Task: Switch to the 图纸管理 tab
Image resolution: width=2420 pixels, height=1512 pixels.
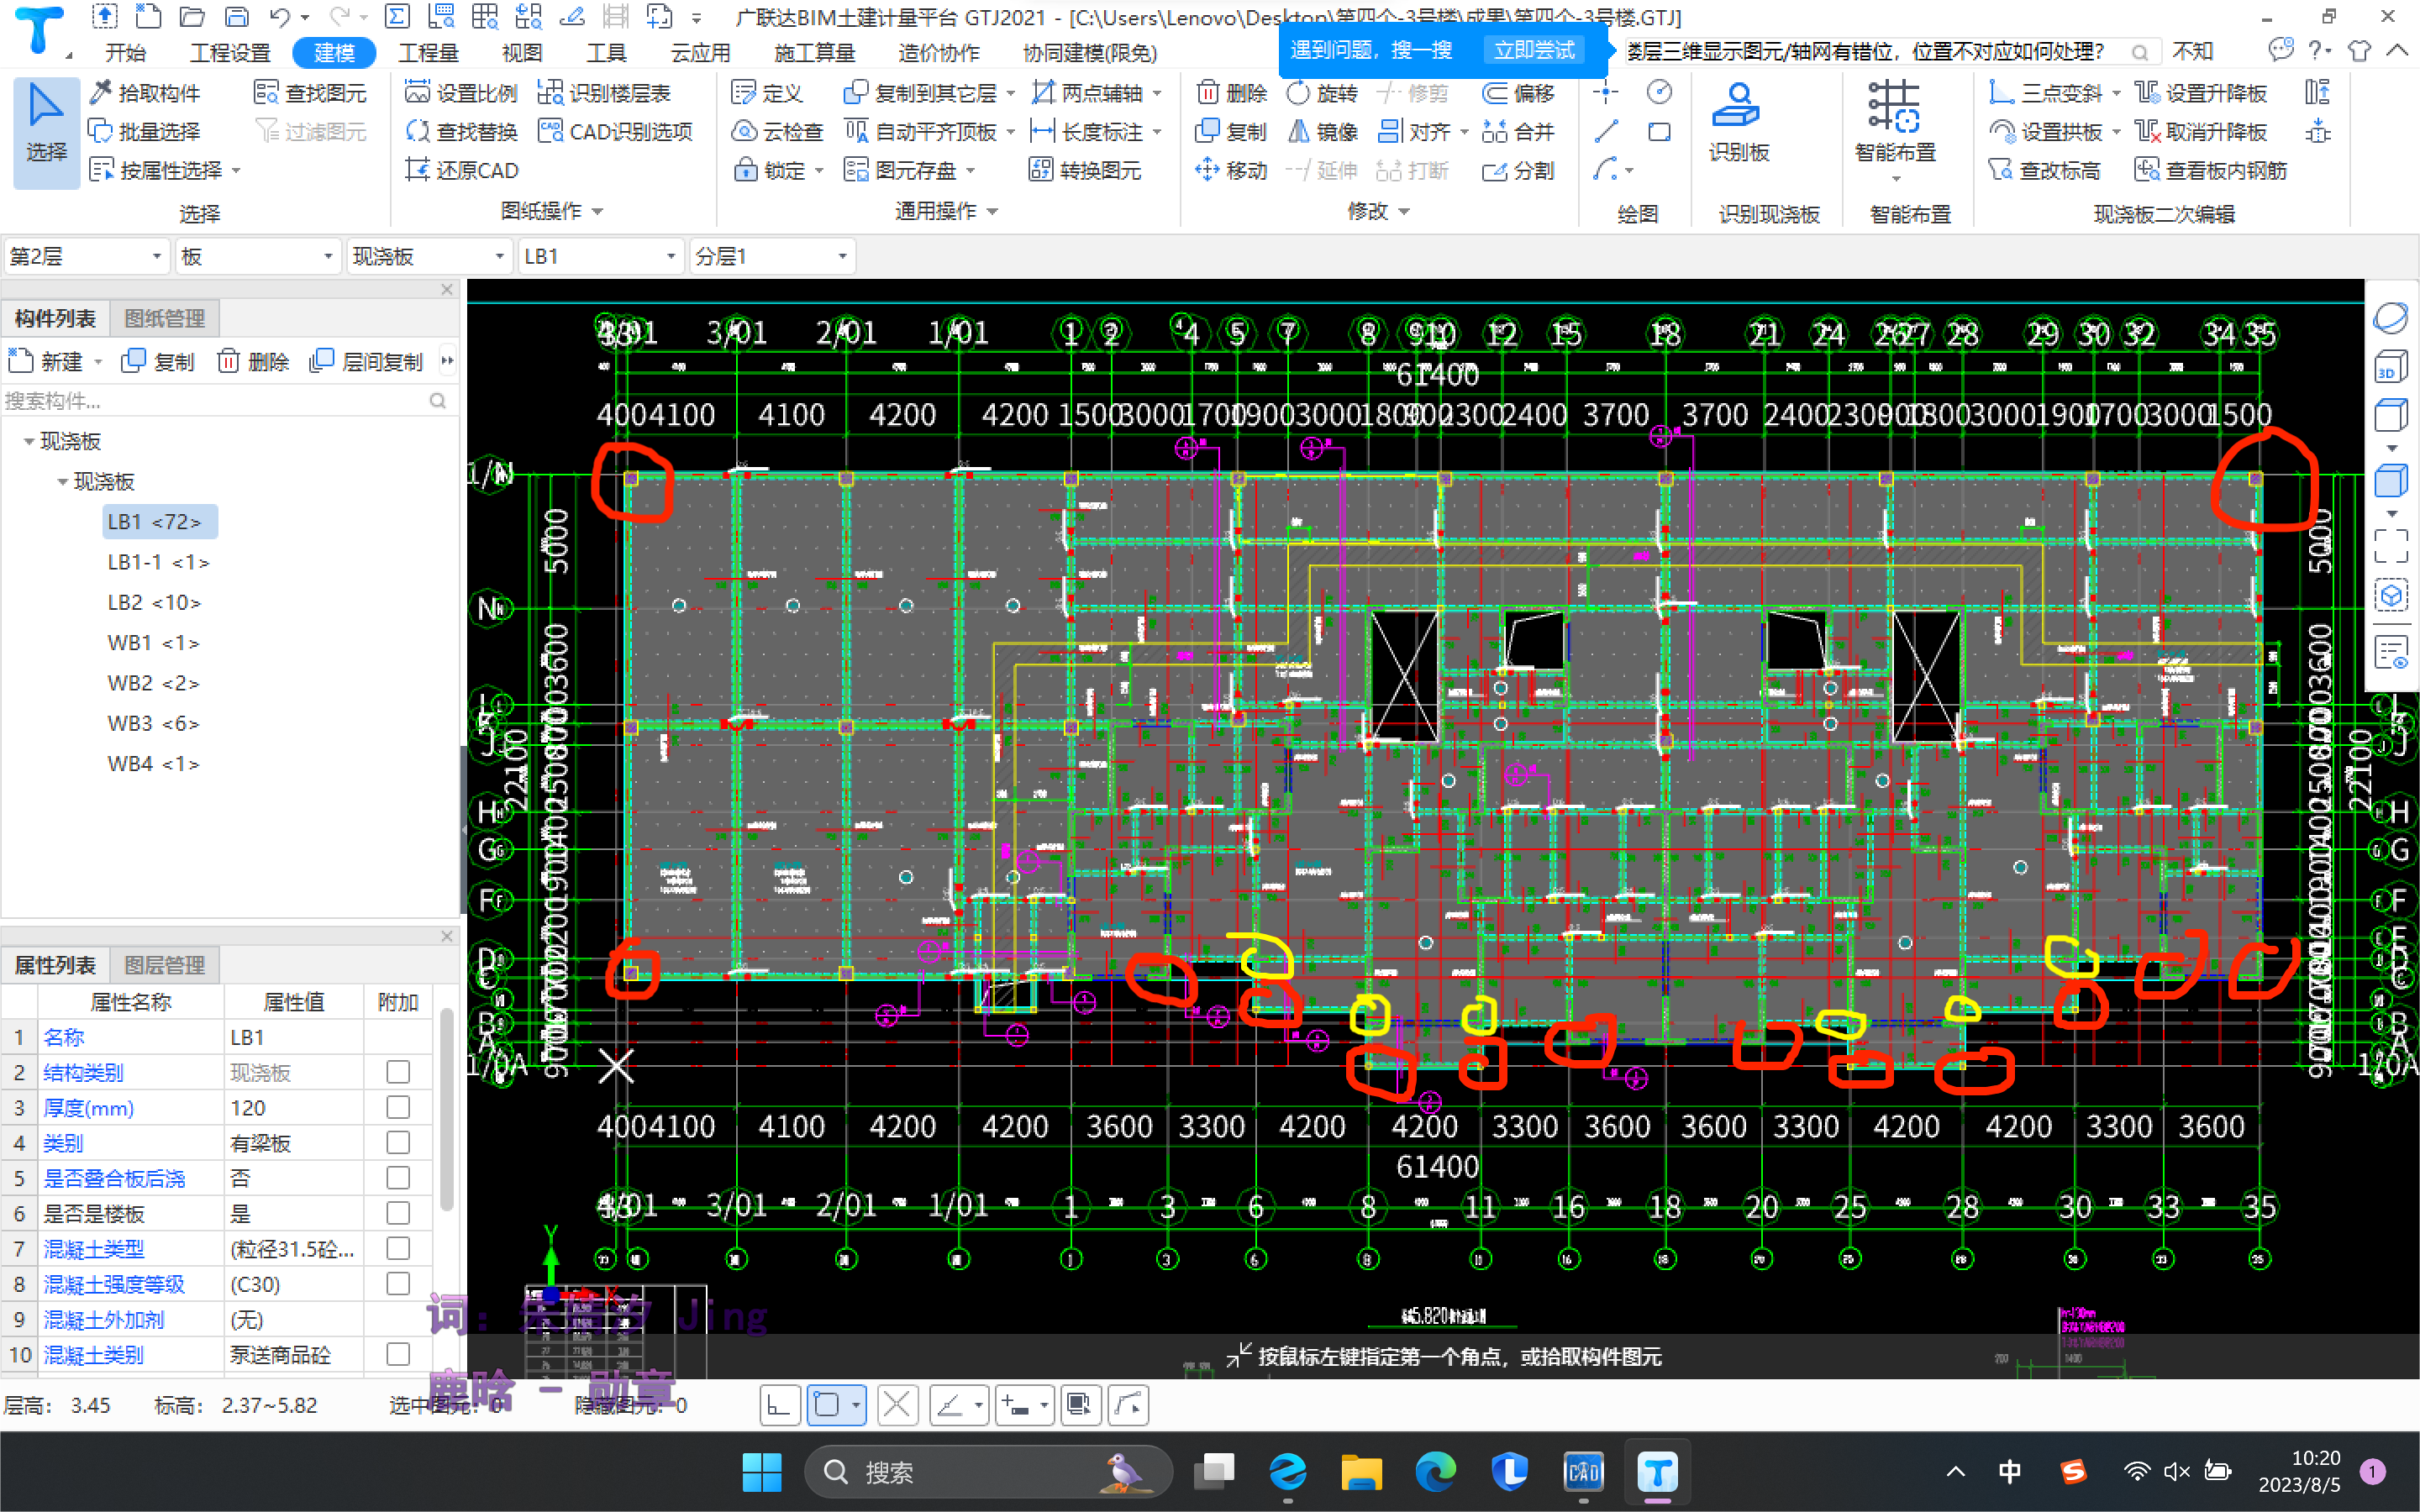Action: 164,318
